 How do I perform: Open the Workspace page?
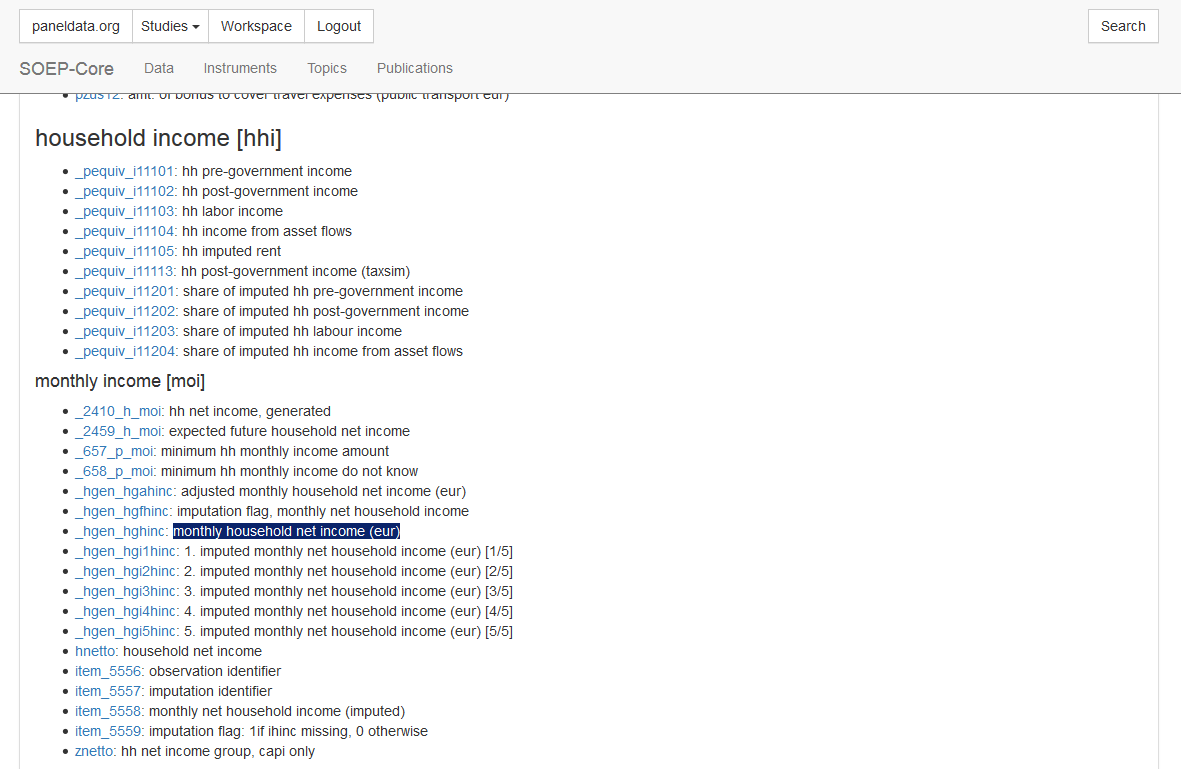click(256, 26)
